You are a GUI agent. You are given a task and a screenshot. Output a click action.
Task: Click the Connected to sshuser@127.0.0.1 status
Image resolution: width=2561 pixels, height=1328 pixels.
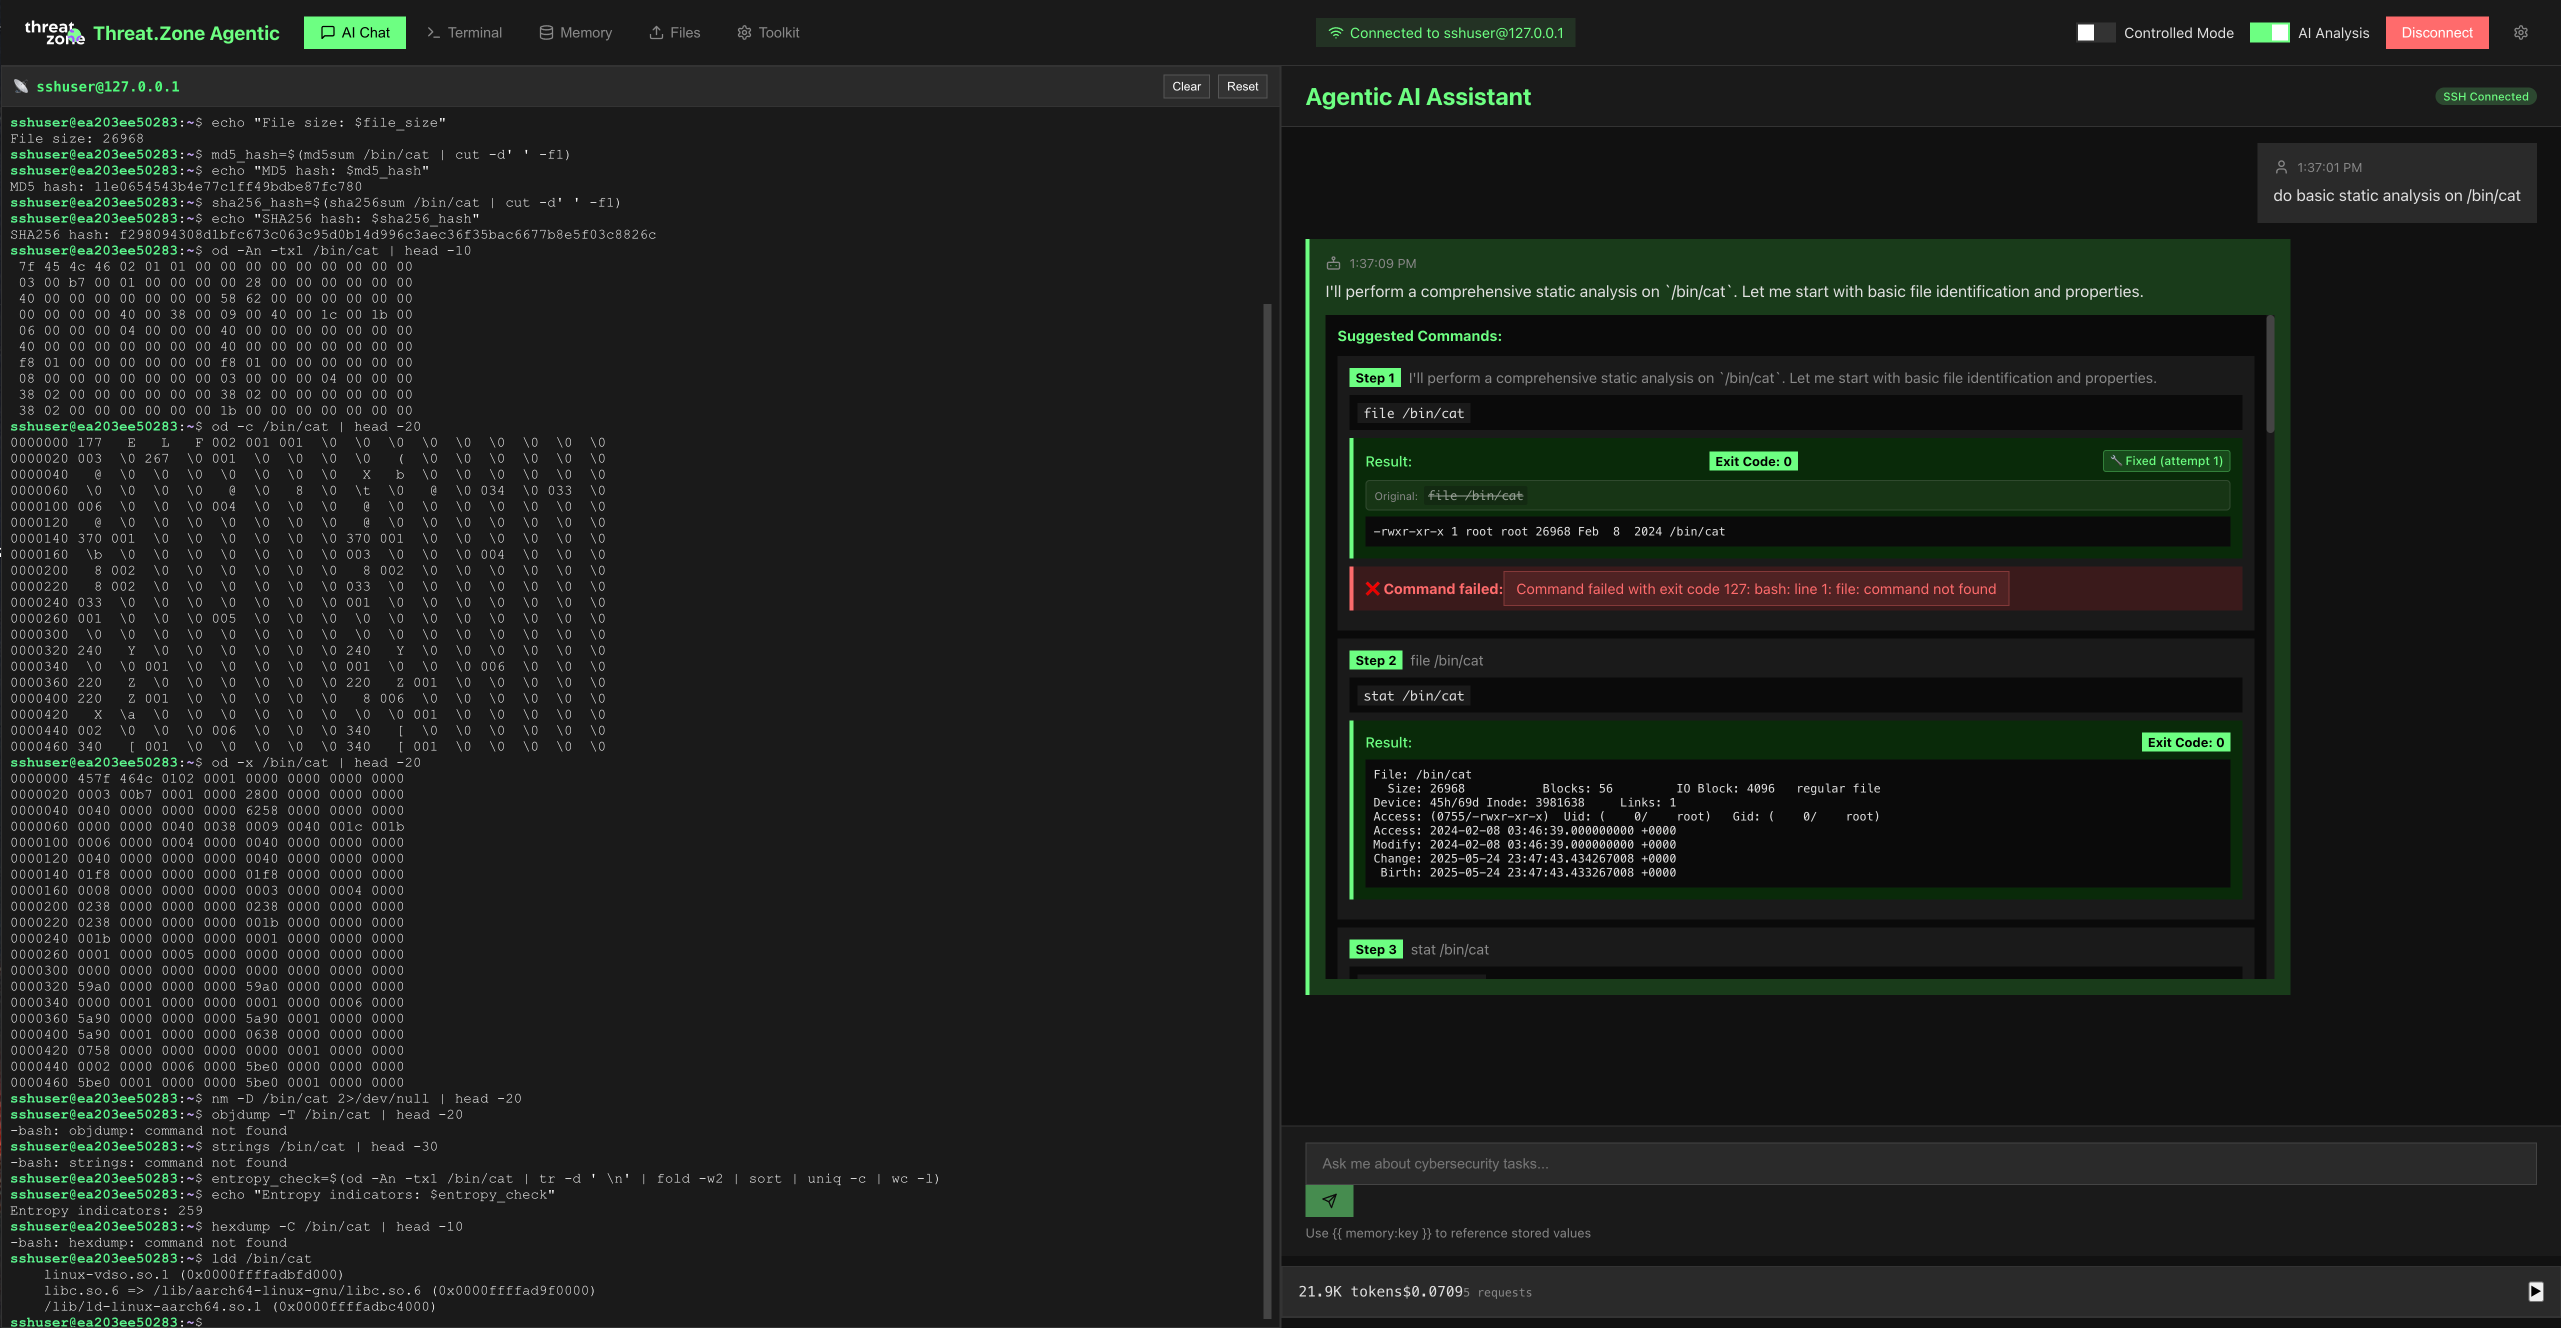[1445, 33]
